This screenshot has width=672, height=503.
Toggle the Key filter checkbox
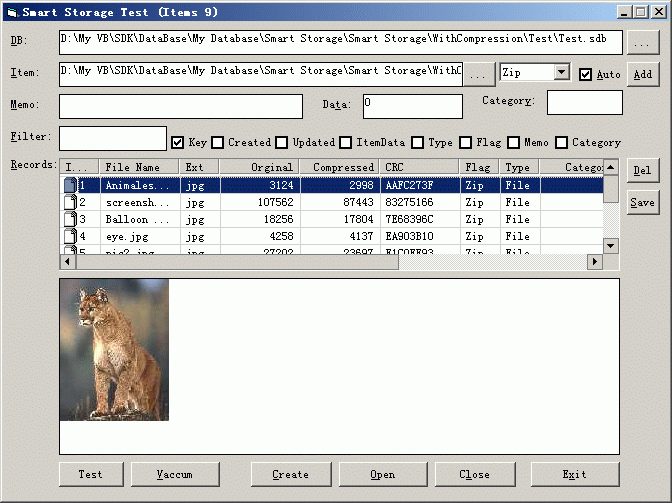click(x=178, y=142)
